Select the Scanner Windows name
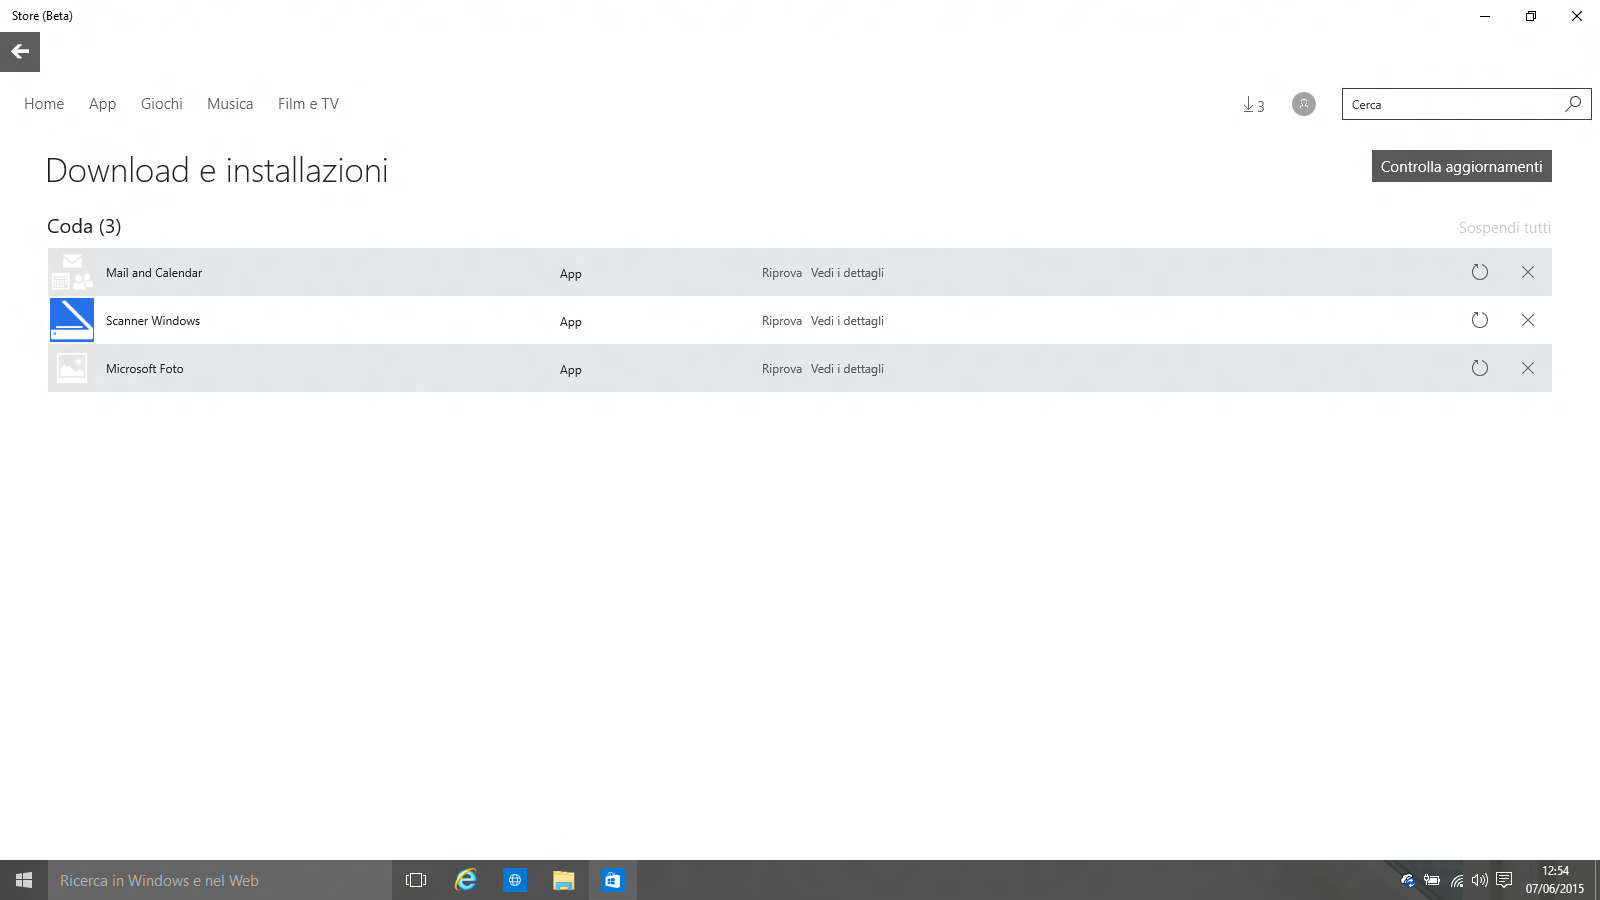Viewport: 1600px width, 900px height. 153,321
